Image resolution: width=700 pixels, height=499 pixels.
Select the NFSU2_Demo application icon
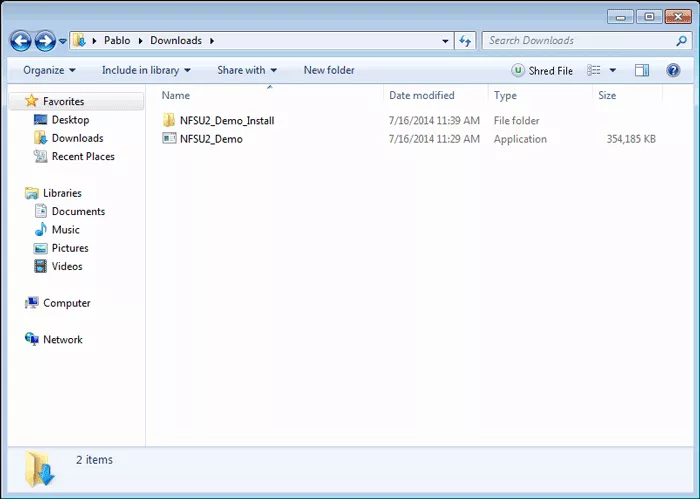(x=169, y=138)
